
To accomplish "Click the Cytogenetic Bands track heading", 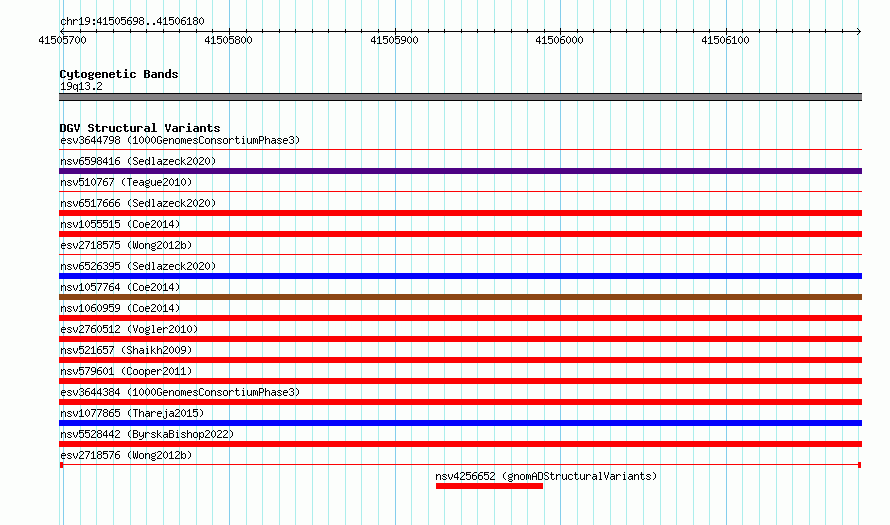I will pos(119,74).
